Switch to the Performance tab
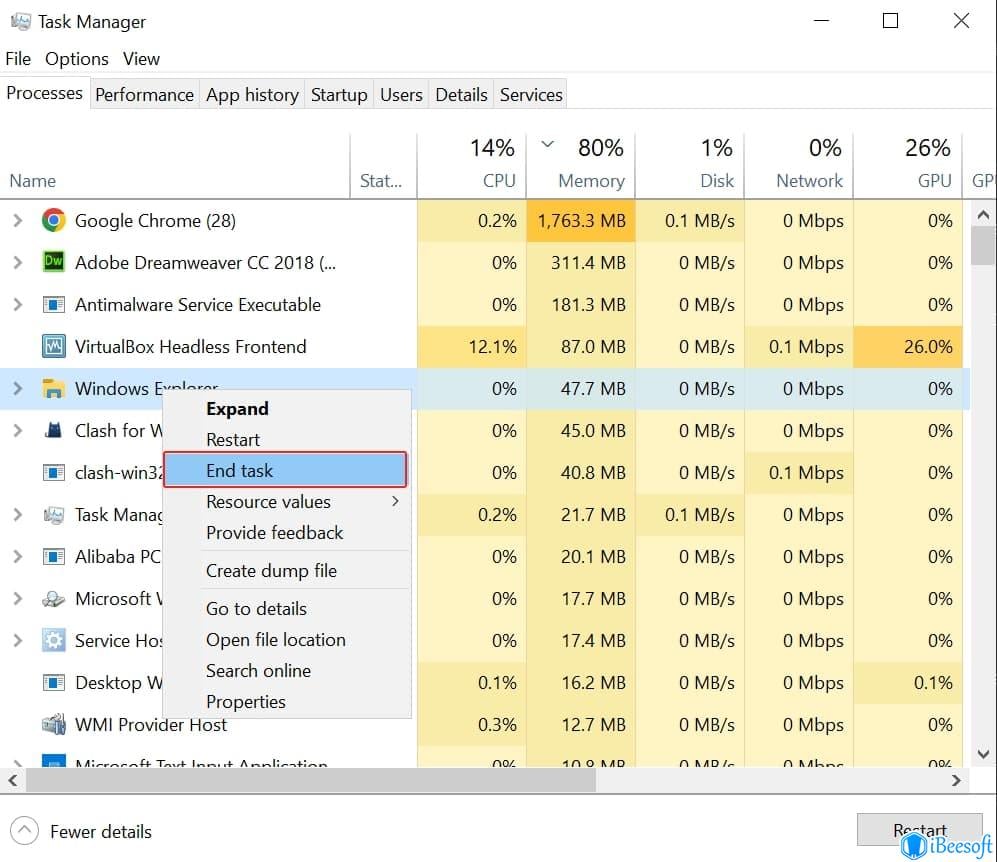The height and width of the screenshot is (862, 997). (144, 95)
